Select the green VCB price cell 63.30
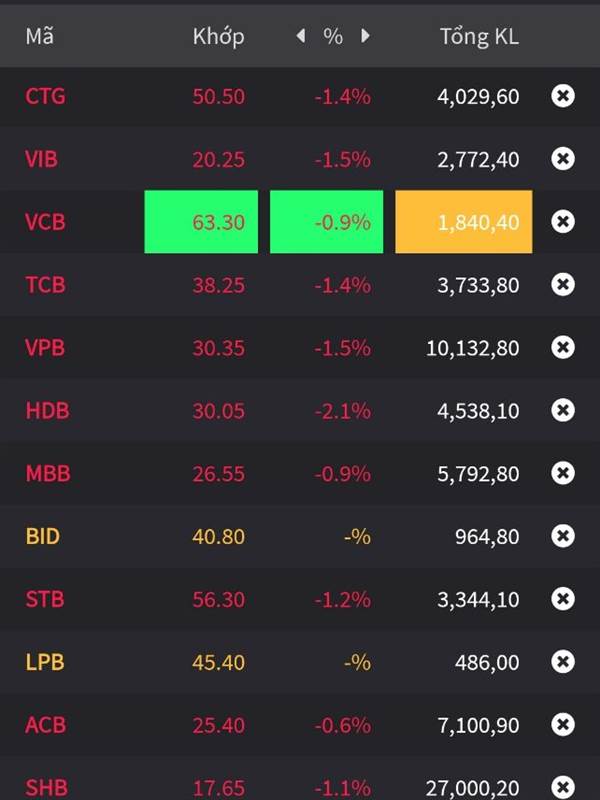The width and height of the screenshot is (600, 800). pos(201,222)
